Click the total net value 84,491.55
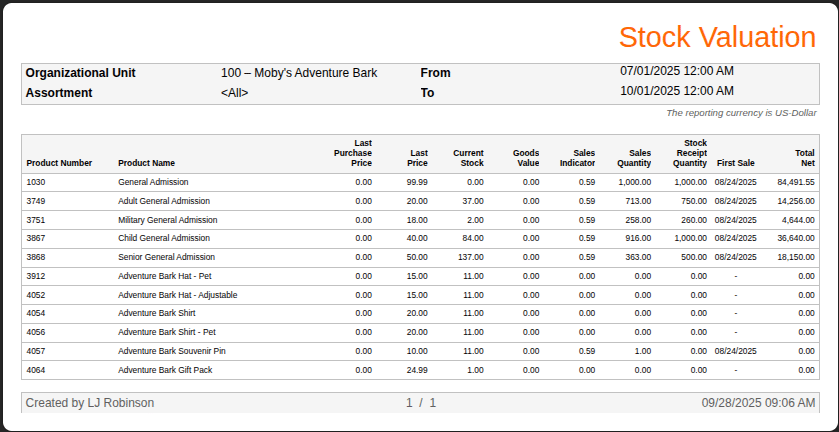The width and height of the screenshot is (839, 432). point(795,182)
